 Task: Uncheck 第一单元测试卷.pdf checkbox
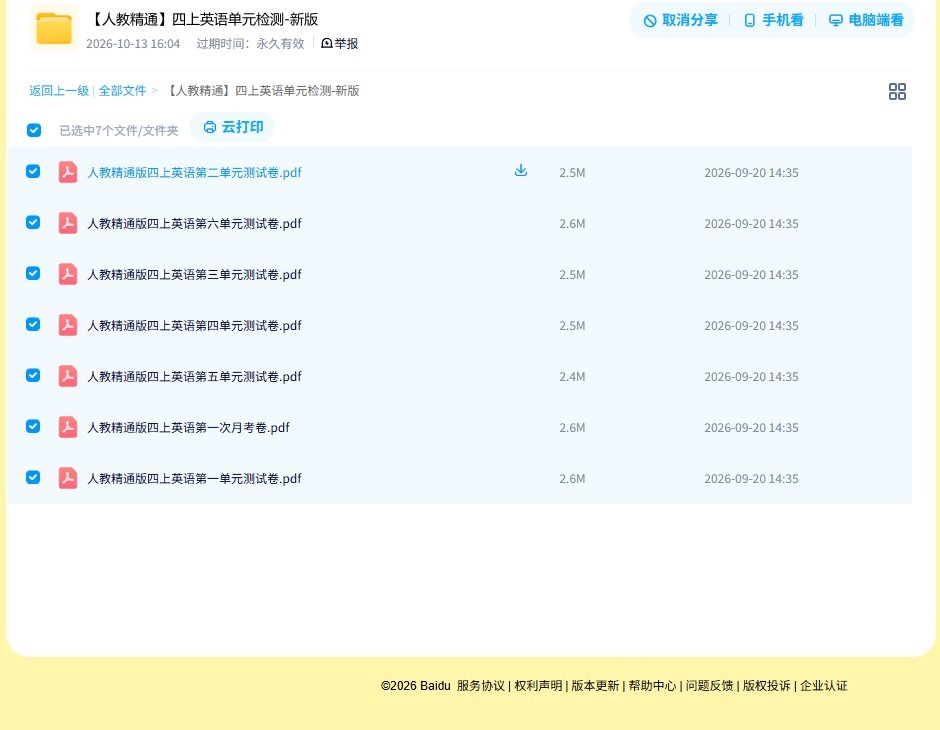33,477
